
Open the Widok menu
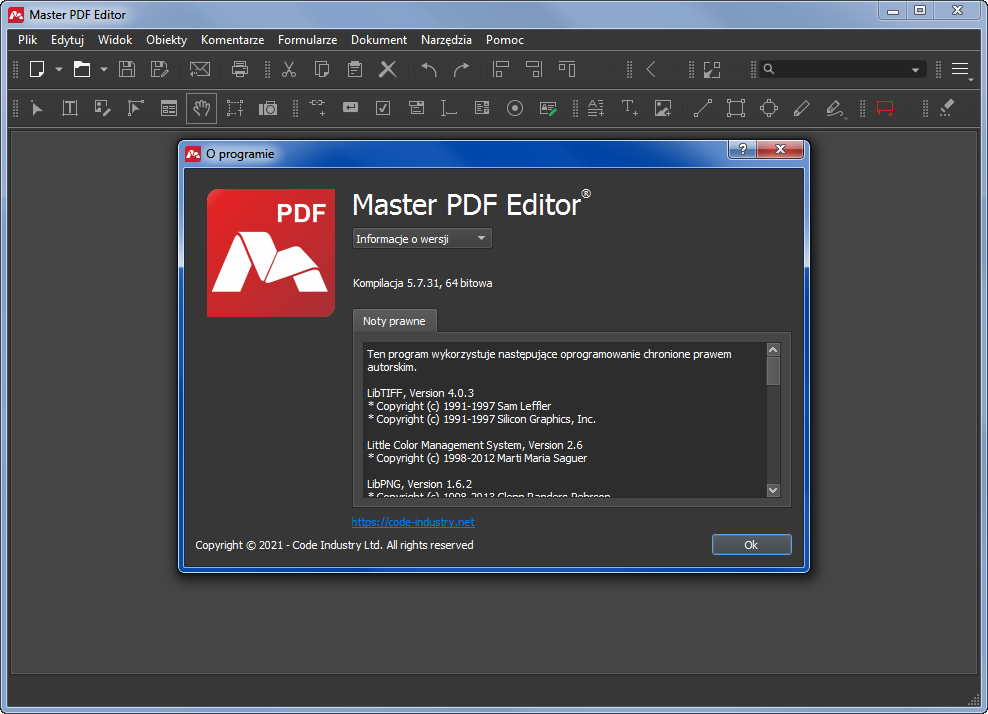[115, 40]
